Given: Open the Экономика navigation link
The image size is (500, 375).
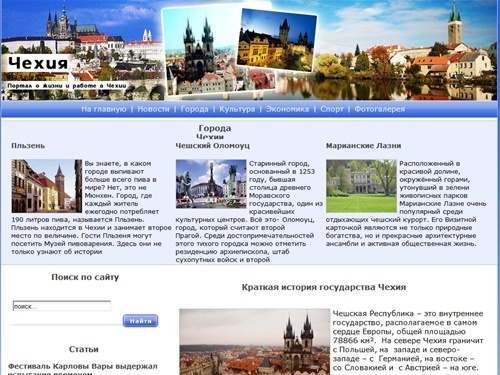Looking at the screenshot, I should [287, 109].
